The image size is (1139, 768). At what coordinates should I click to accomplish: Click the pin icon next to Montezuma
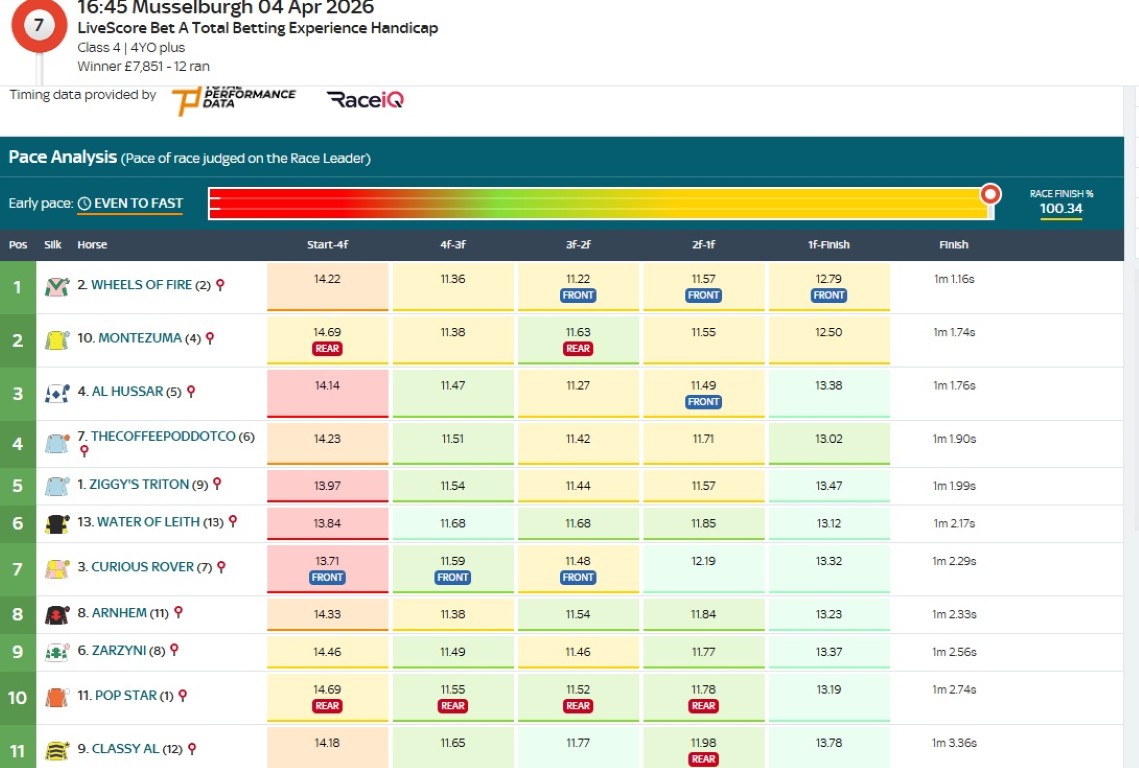coord(210,339)
